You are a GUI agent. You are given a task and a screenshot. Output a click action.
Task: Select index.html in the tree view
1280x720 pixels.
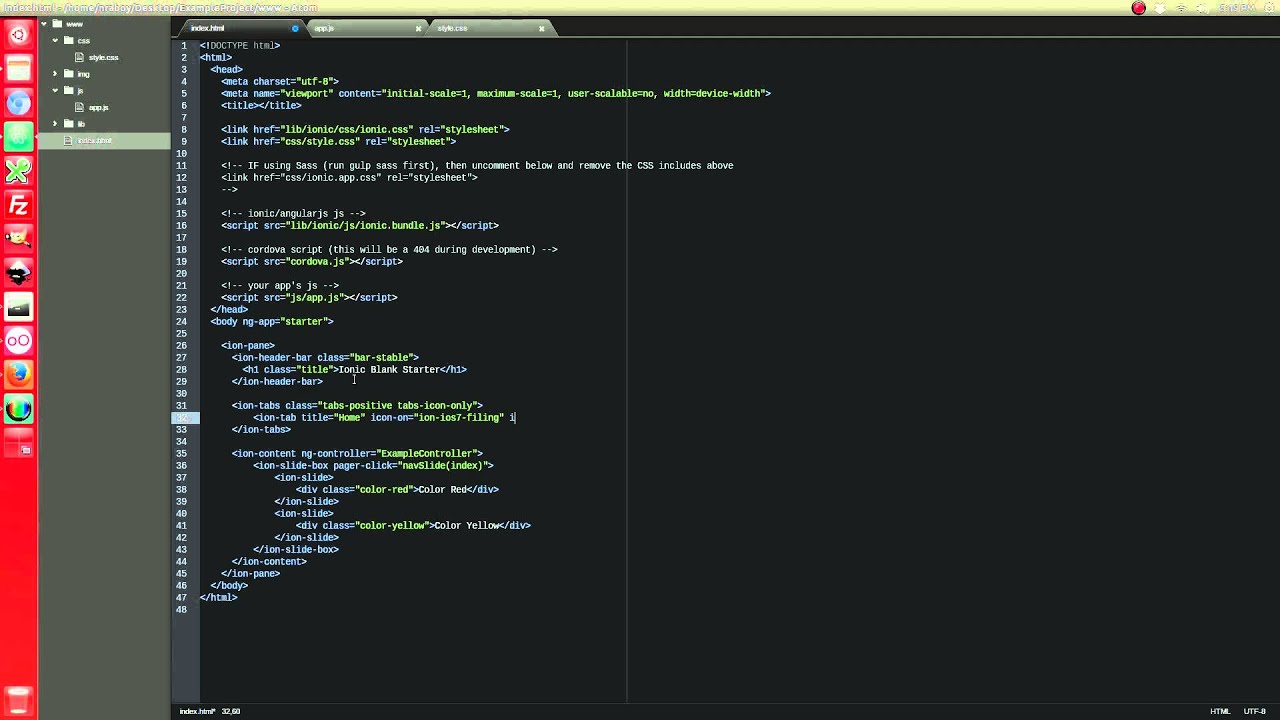tap(105, 141)
